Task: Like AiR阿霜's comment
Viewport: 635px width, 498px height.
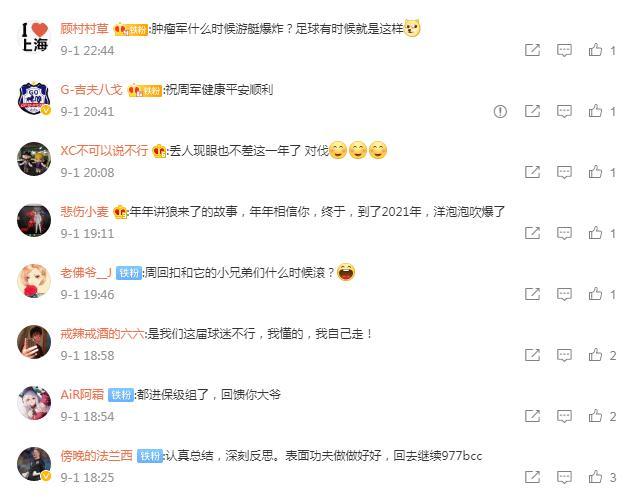Action: click(595, 416)
